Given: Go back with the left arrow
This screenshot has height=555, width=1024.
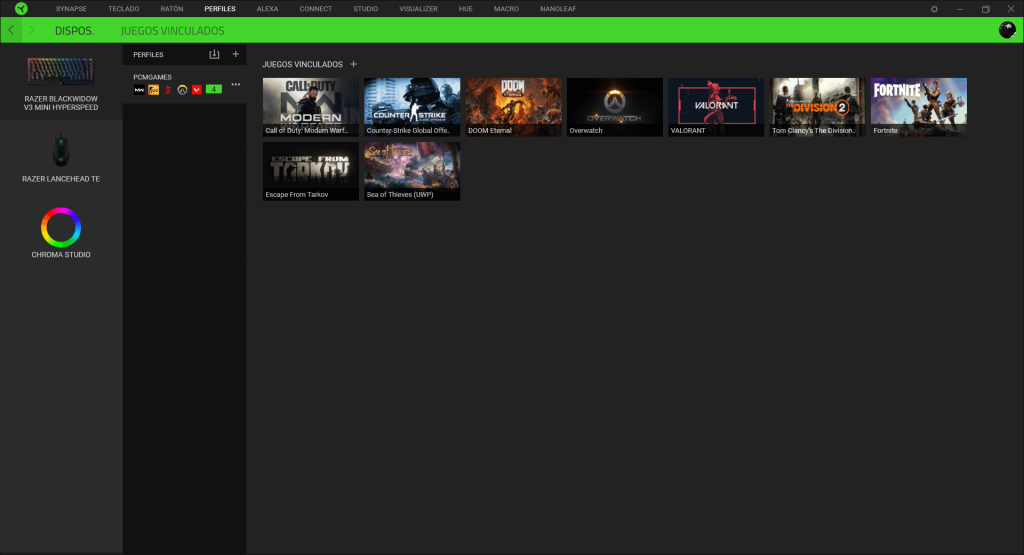Looking at the screenshot, I should click(x=11, y=30).
